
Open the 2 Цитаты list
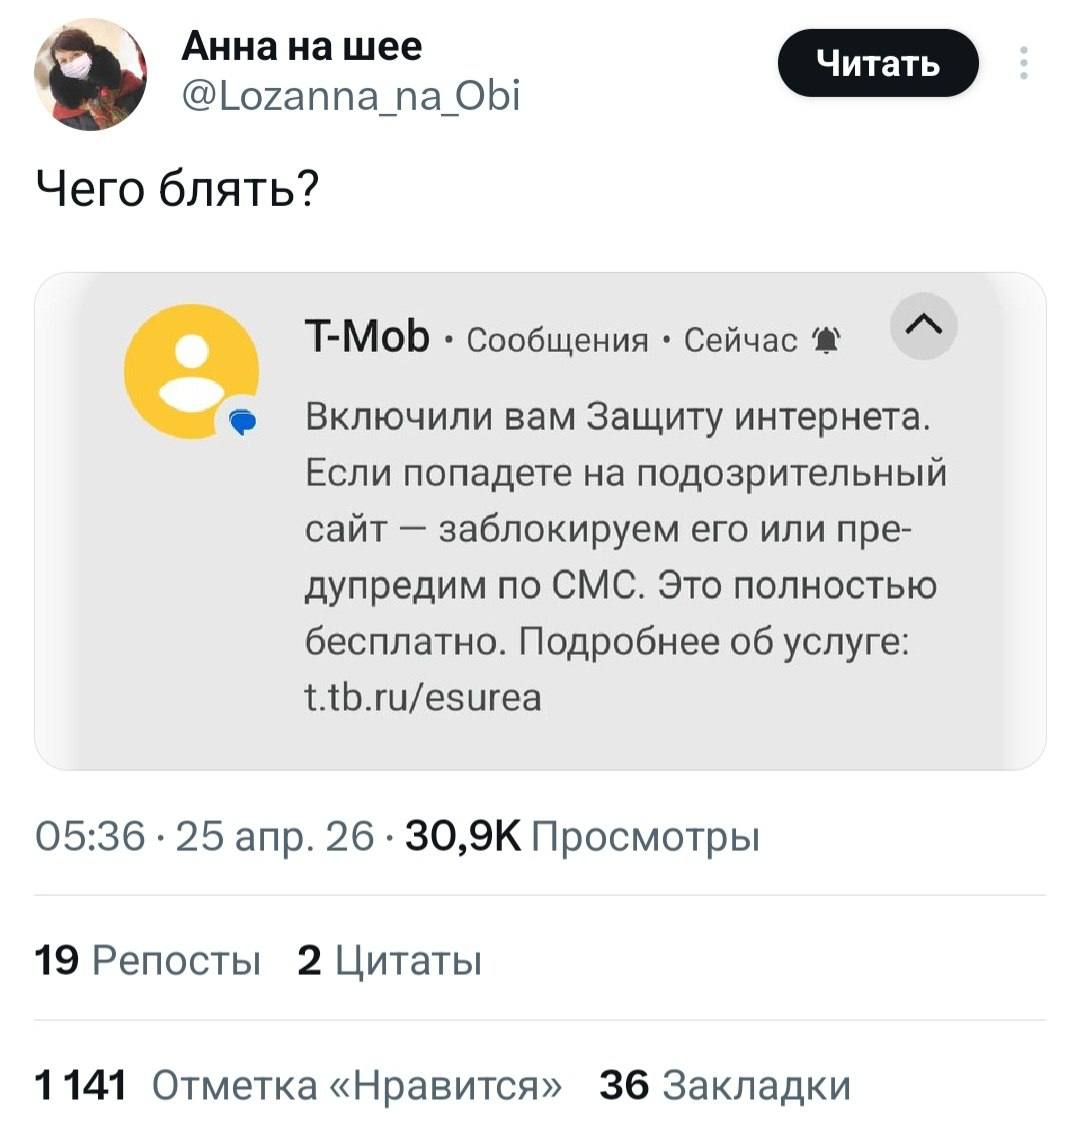click(x=390, y=961)
